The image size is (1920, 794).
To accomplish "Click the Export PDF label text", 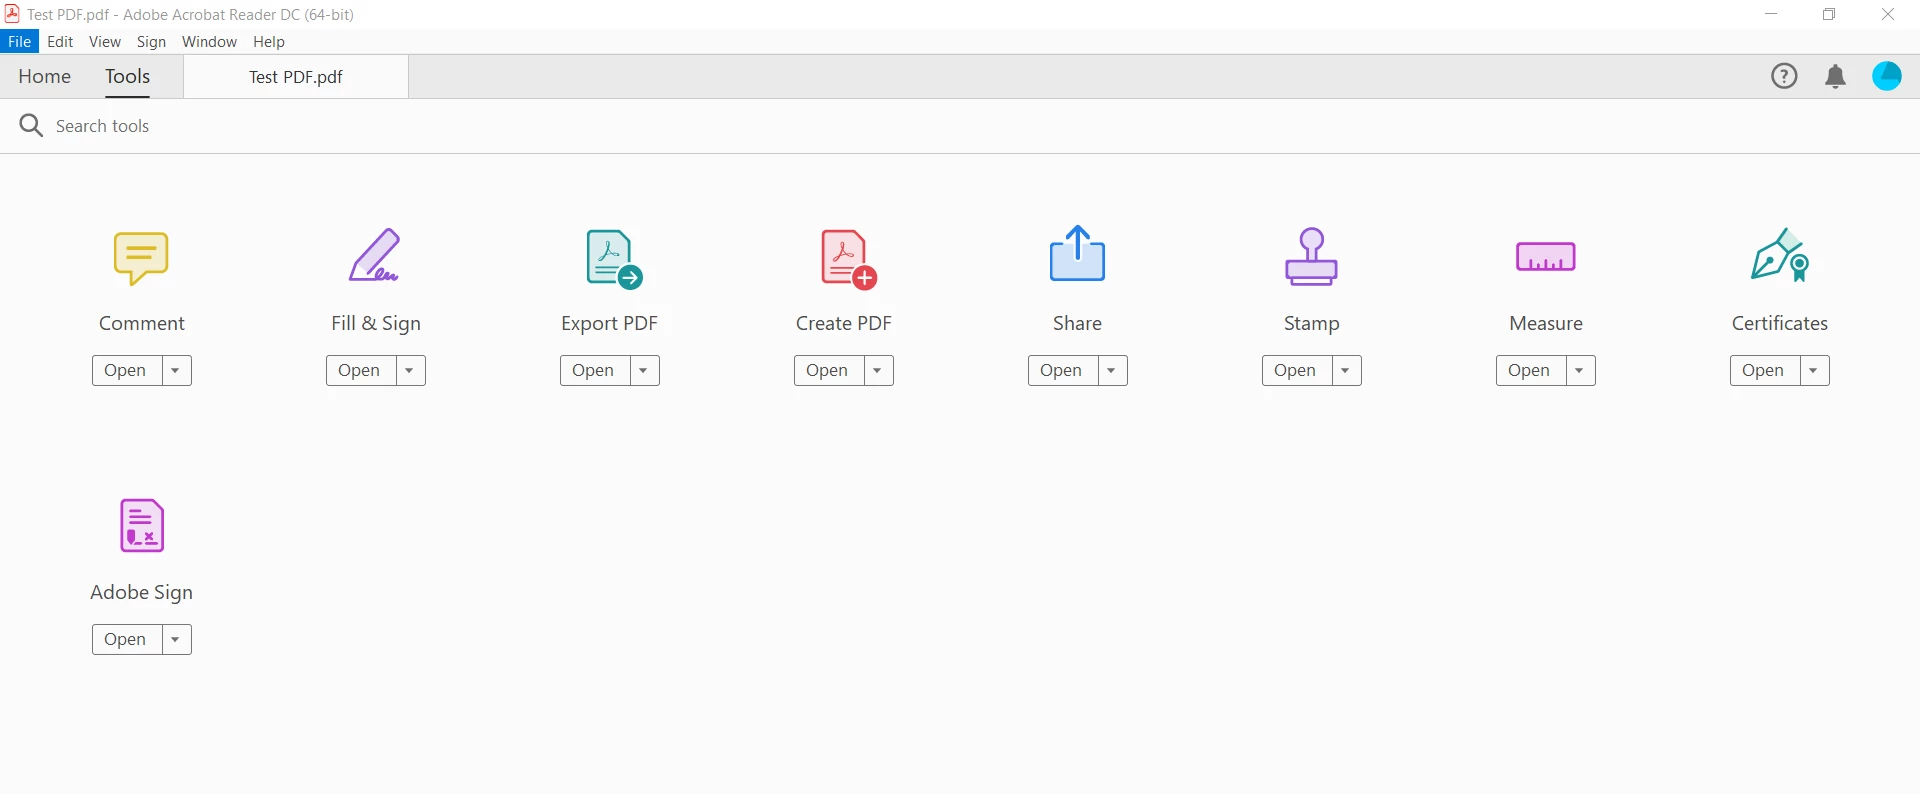I will tap(609, 323).
